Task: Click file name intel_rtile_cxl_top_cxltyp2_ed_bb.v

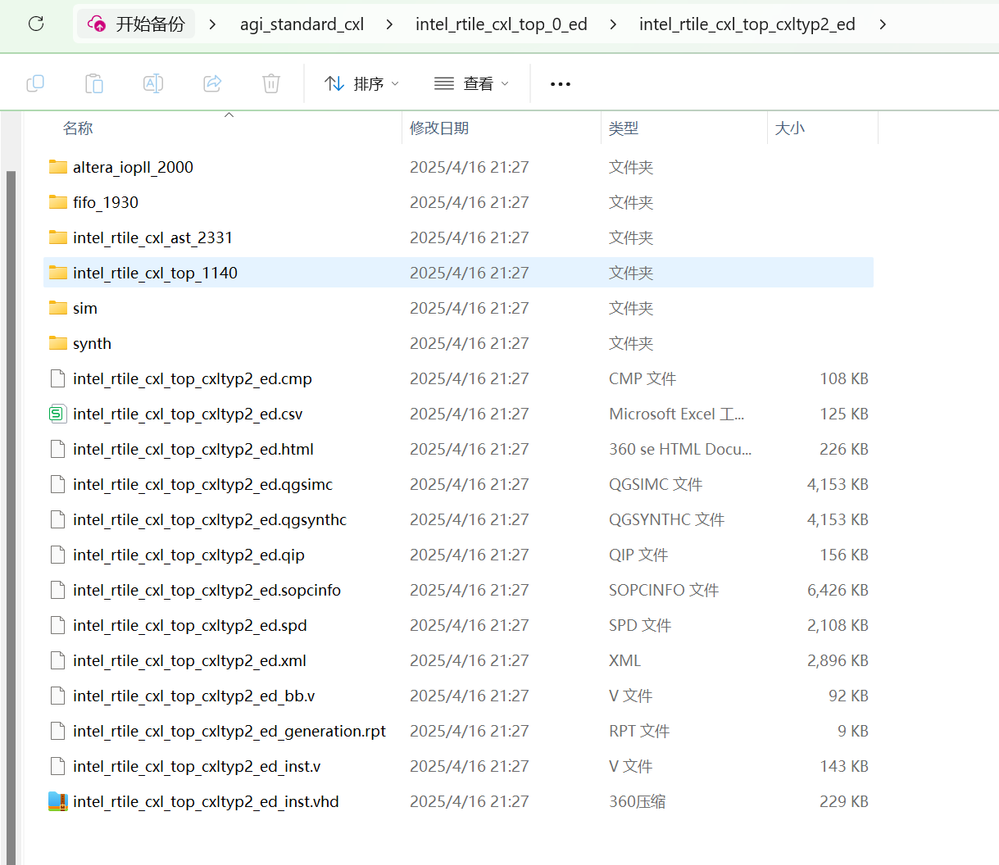Action: point(194,696)
